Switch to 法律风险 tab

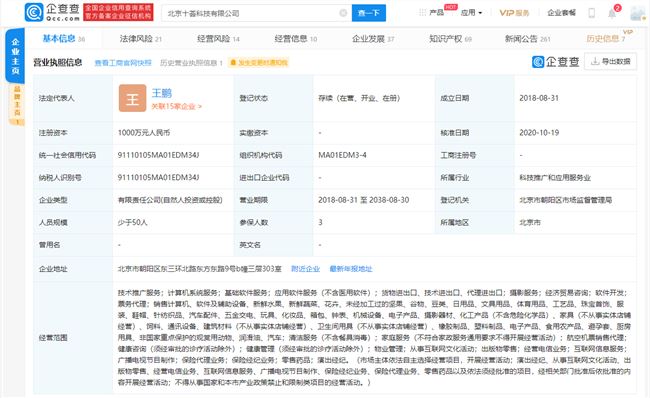141,39
